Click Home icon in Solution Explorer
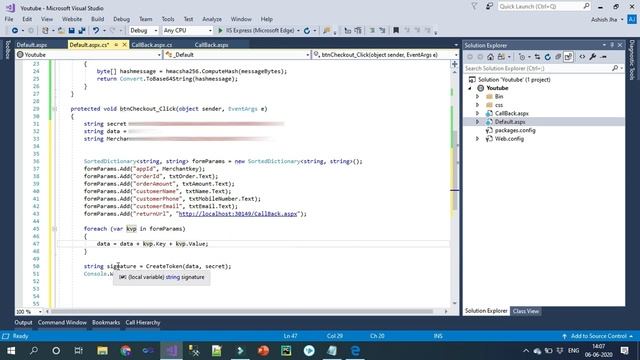 tap(490, 57)
